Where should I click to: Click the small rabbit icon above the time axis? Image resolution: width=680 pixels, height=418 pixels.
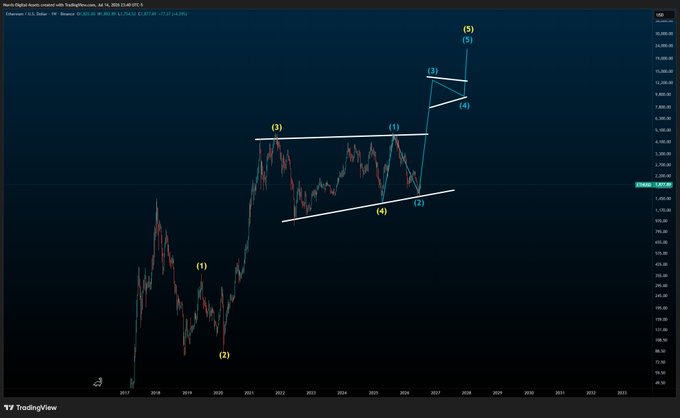pos(98,382)
